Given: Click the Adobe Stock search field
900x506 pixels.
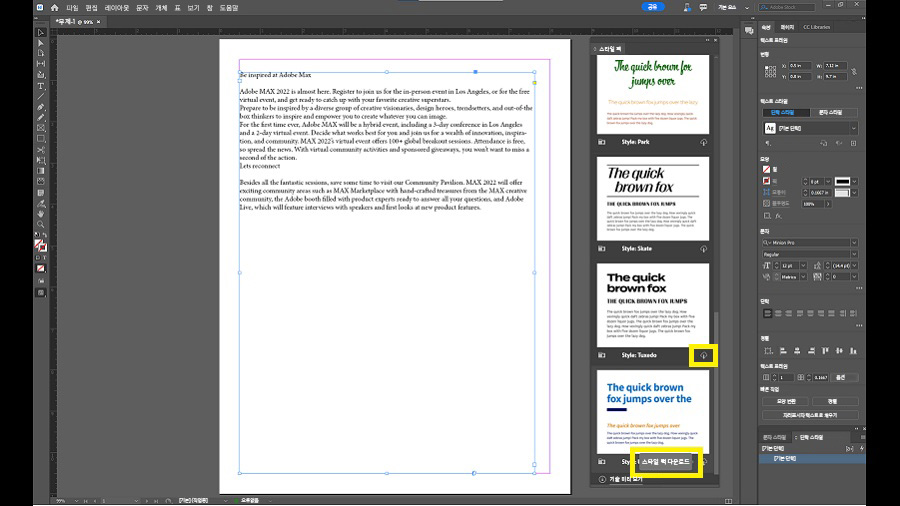Looking at the screenshot, I should [786, 7].
